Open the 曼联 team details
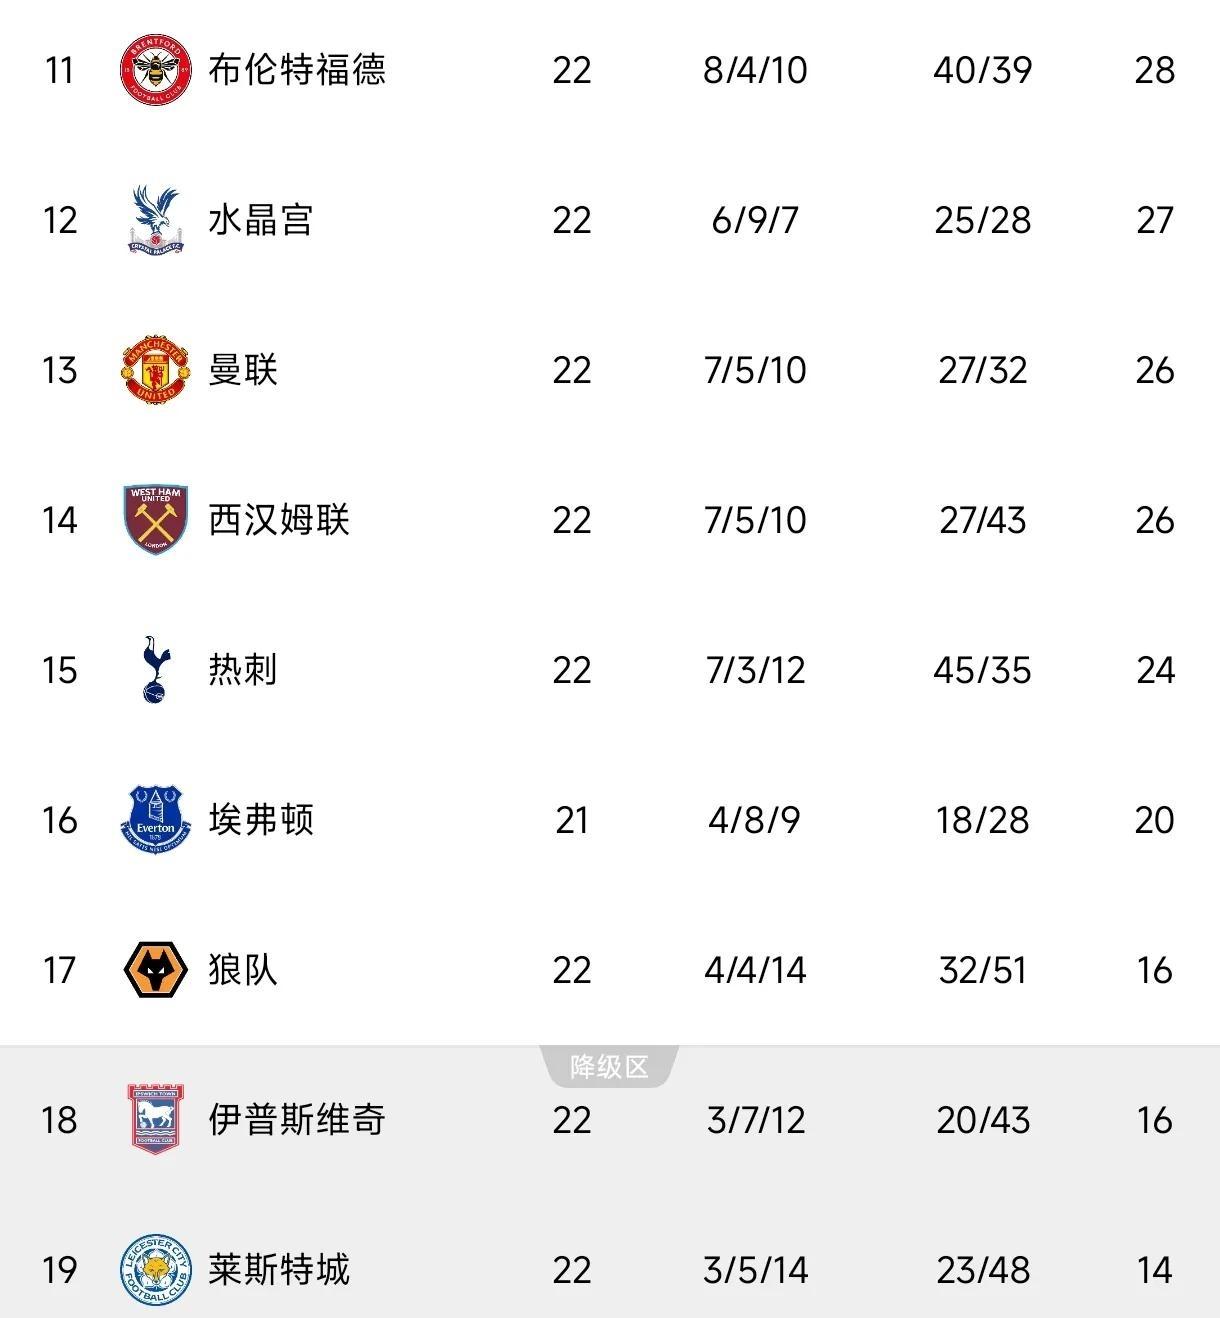The height and width of the screenshot is (1318, 1220). click(243, 370)
